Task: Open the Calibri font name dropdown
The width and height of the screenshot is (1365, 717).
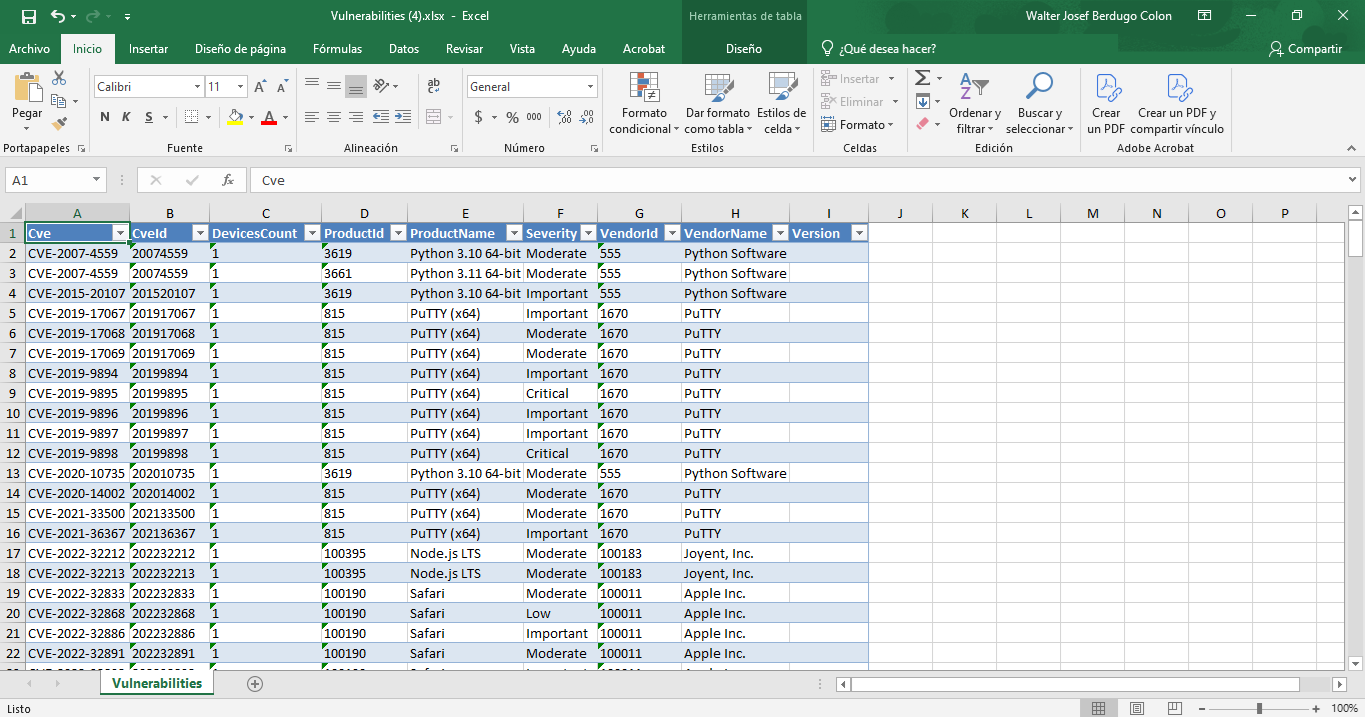Action: [197, 87]
